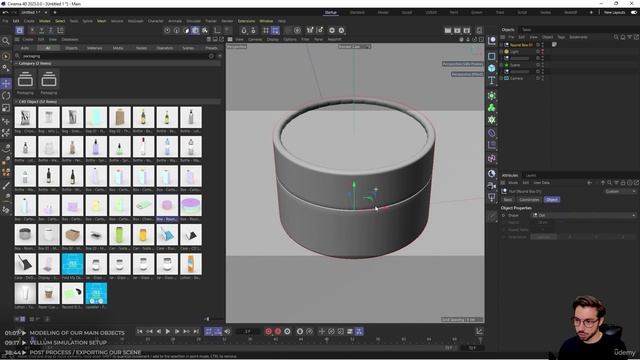Step to the next frame
The image size is (640, 360).
pos(177,331)
